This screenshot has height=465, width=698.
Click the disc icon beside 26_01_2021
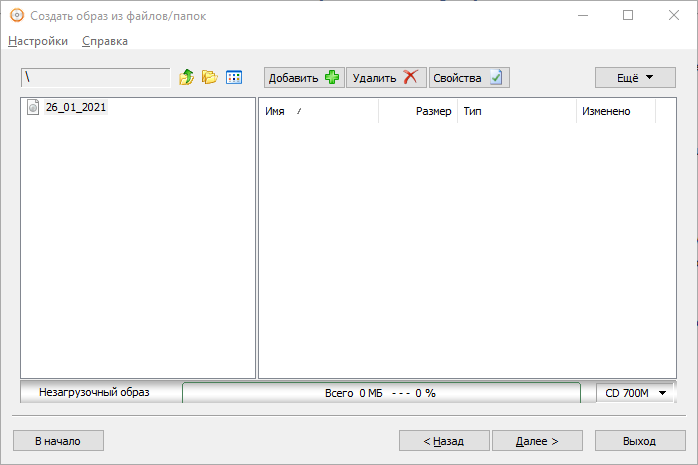pyautogui.click(x=33, y=107)
